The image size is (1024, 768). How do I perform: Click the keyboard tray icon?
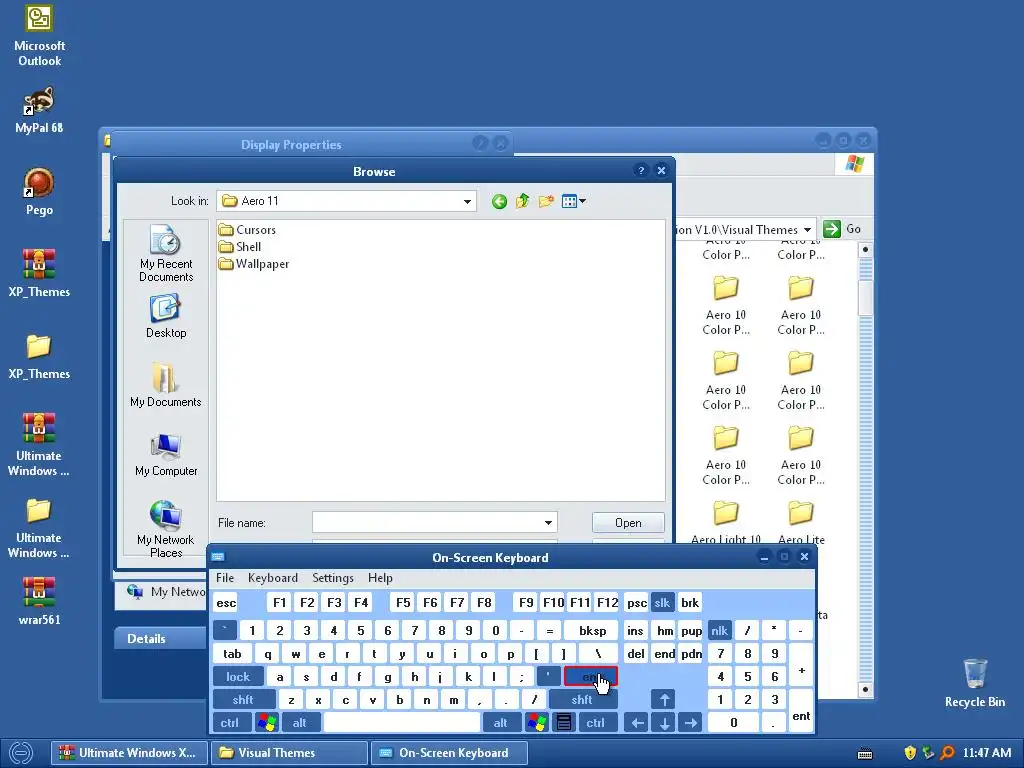865,754
